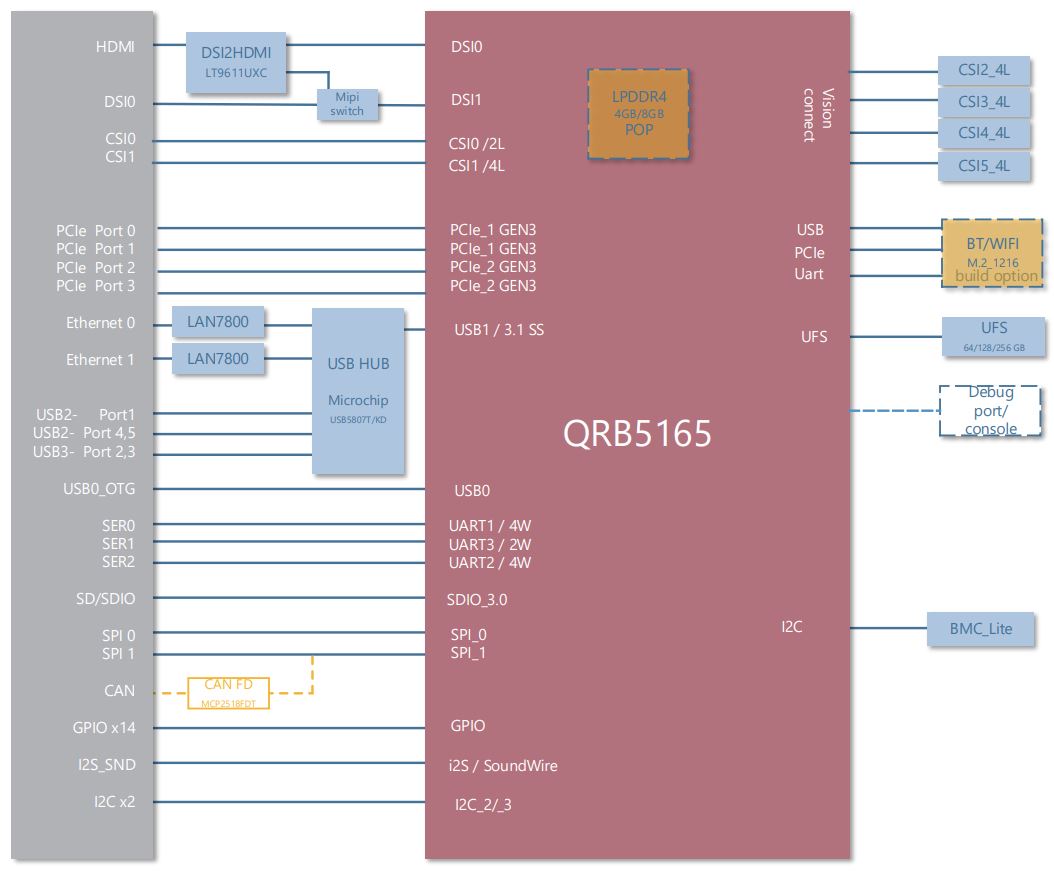Select PCIe Port 1 label
1054x871 pixels.
click(95, 249)
